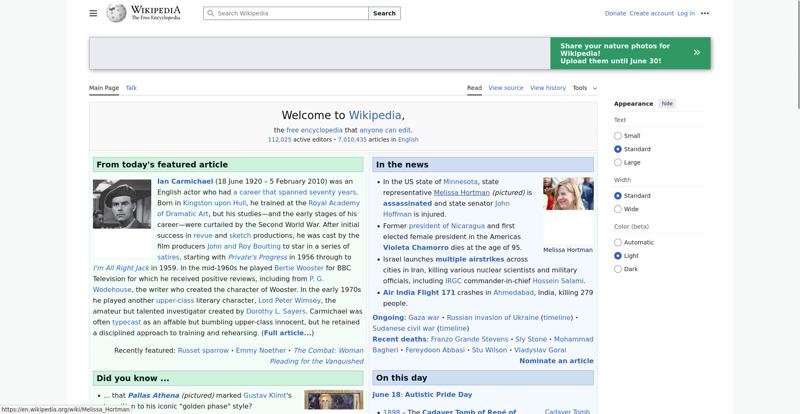800x414 pixels.
Task: Focus the Search Wikipedia field
Action: click(286, 13)
